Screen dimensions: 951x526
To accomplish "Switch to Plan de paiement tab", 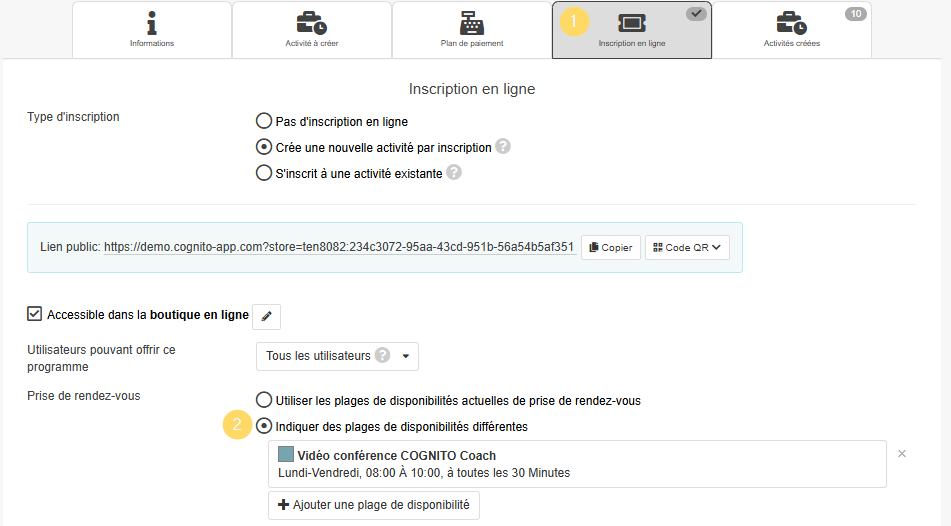I will click(x=471, y=30).
